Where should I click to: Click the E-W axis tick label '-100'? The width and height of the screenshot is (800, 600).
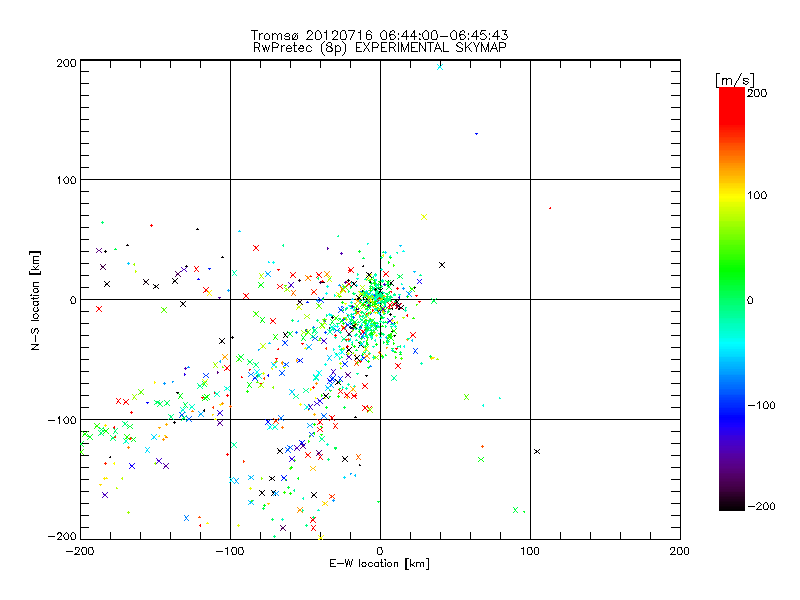(230, 551)
